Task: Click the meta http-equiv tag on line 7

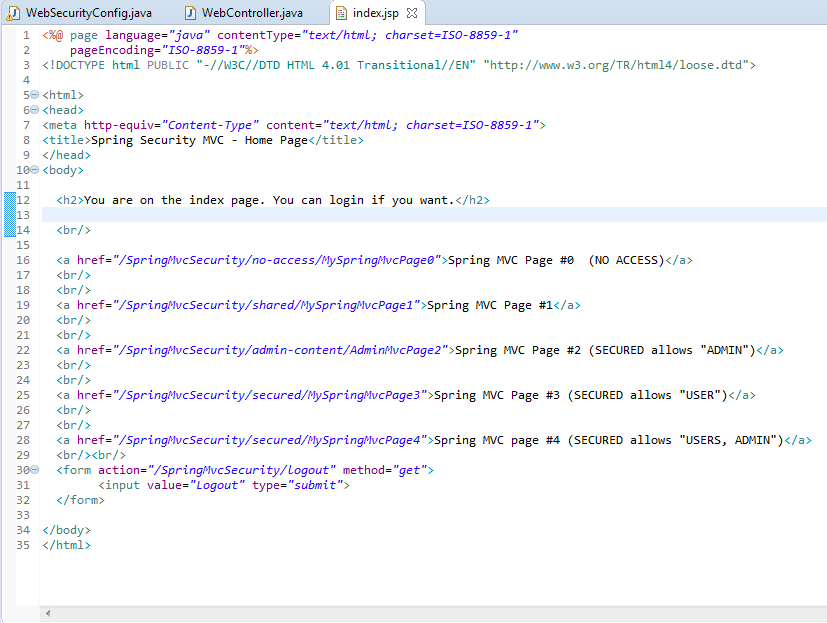Action: point(294,126)
